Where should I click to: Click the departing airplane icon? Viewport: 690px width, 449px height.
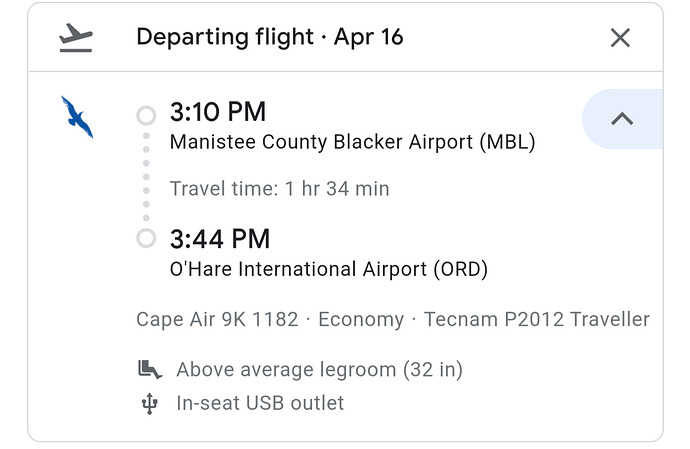pos(76,38)
